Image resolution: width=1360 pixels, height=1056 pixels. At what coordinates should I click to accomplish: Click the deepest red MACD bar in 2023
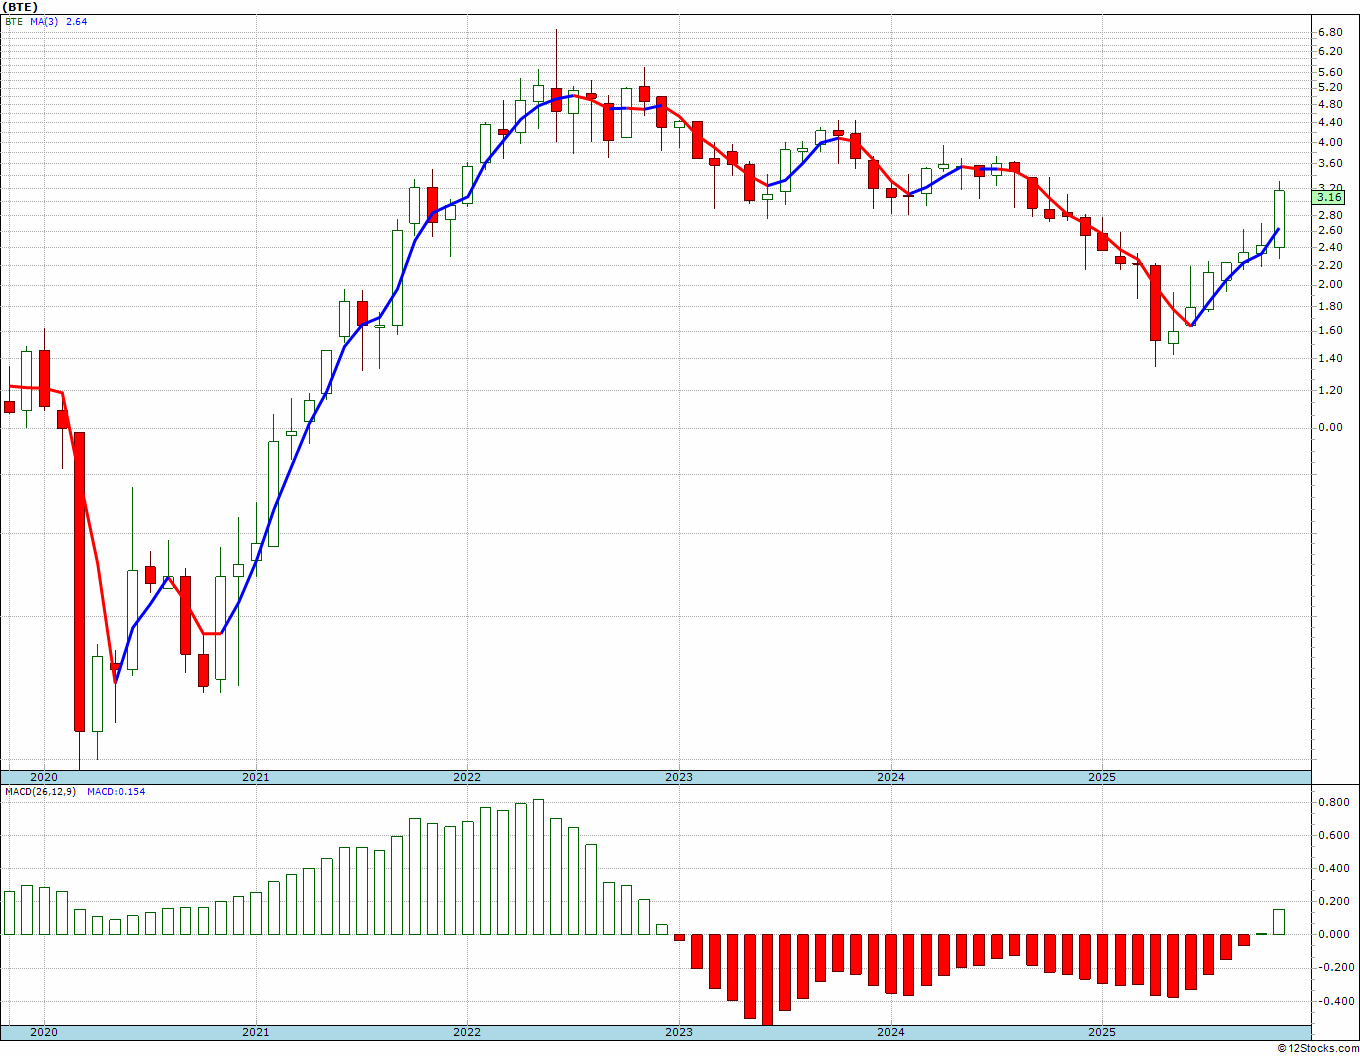tap(767, 979)
